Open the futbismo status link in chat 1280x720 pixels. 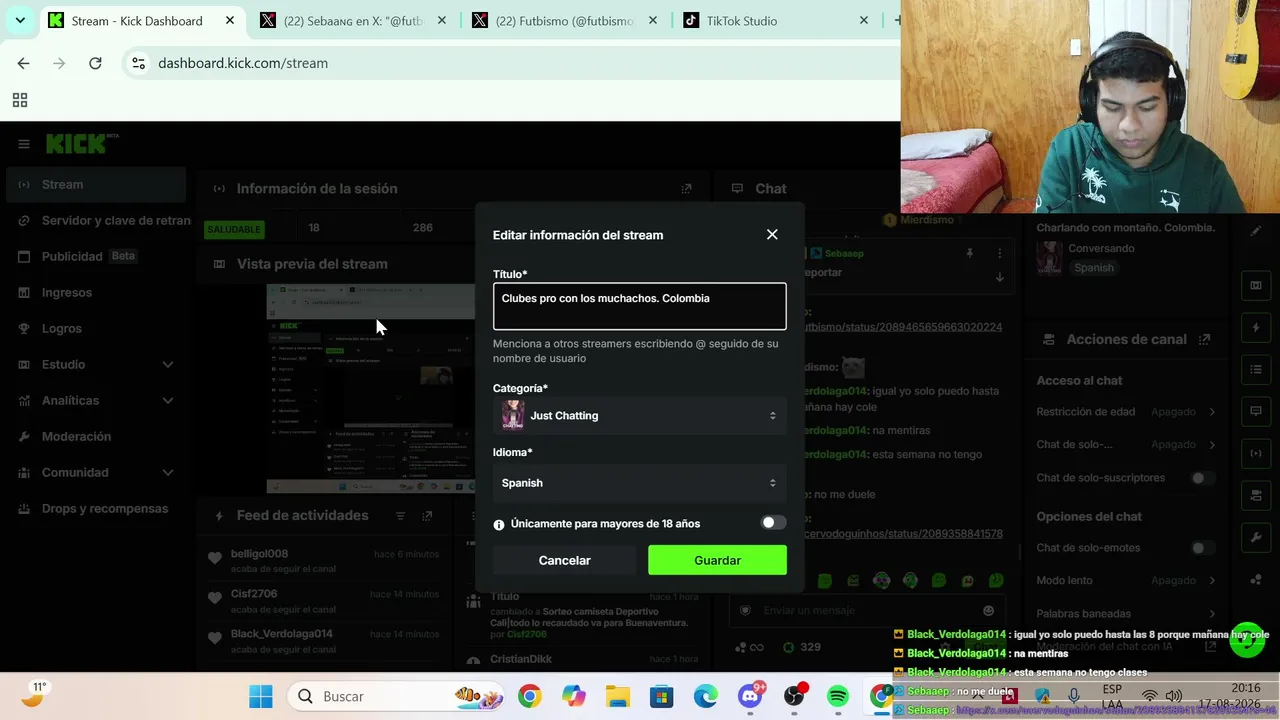coord(903,327)
